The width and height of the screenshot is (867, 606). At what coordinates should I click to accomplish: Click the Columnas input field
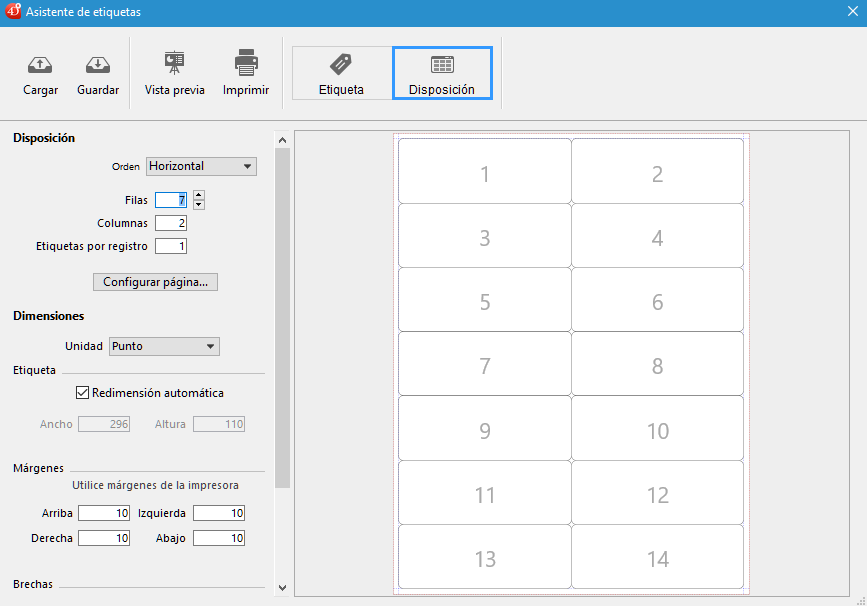[x=170, y=223]
